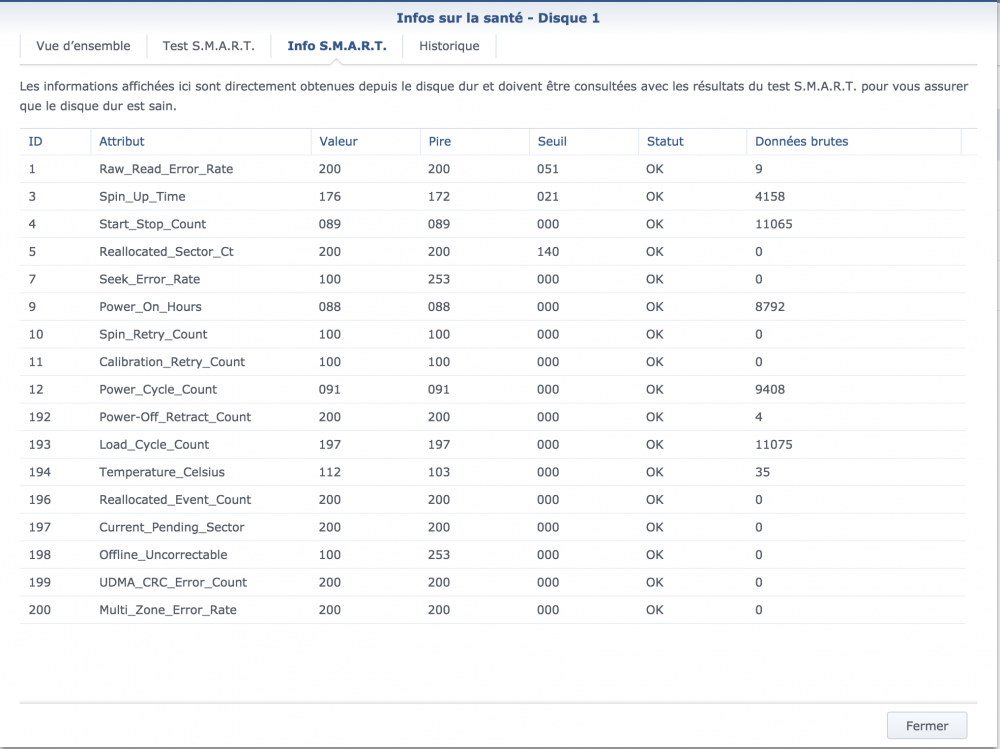Switch to the Vue d'ensemble tab
Viewport: 1000px width, 749px height.
point(83,46)
